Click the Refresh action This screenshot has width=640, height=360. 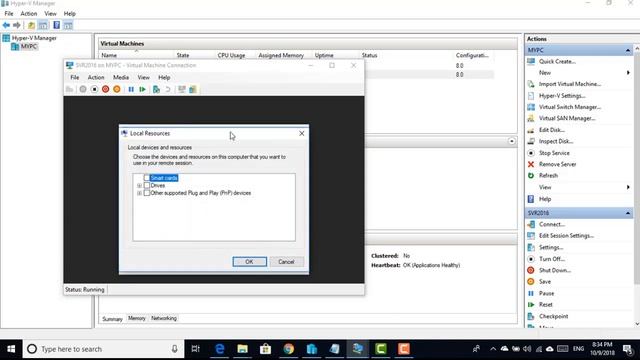coord(548,176)
